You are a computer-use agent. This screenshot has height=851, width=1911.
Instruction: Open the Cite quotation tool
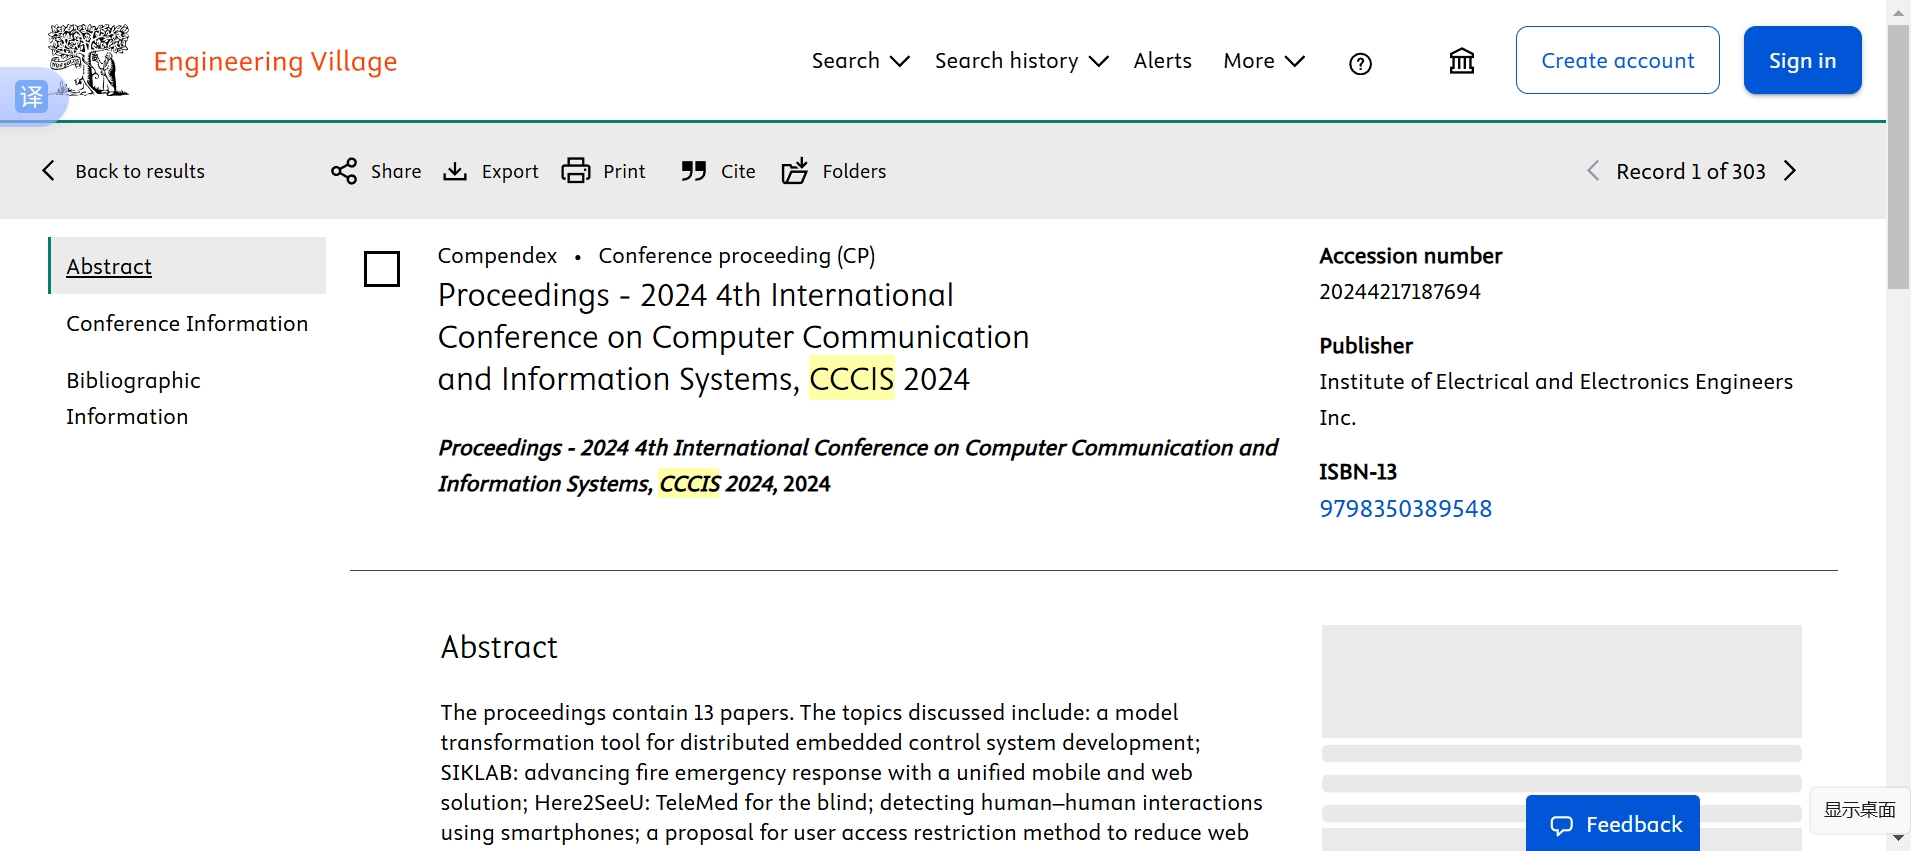718,171
